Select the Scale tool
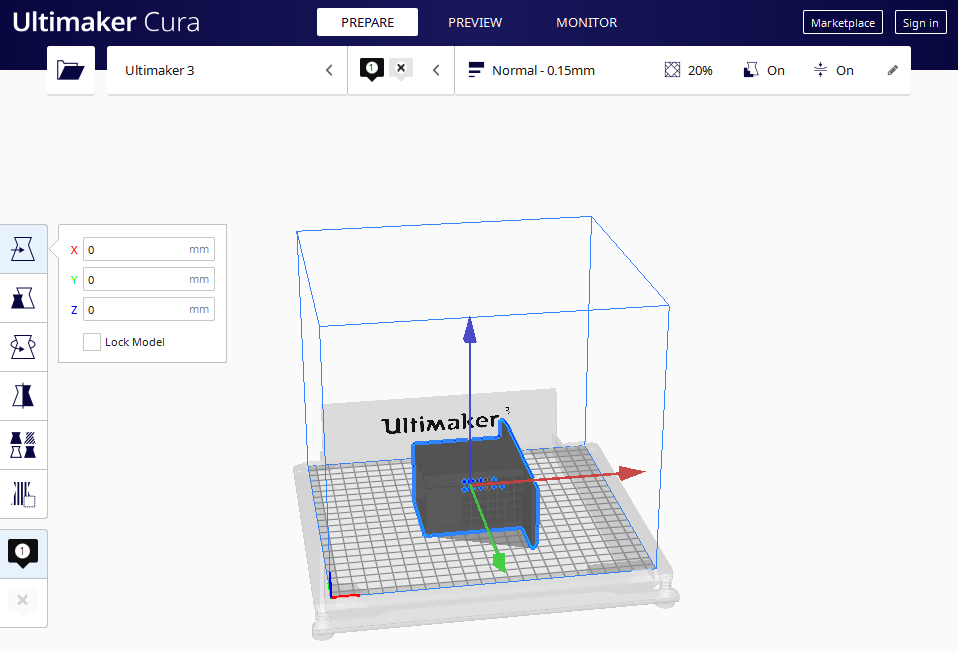The image size is (958, 652). tap(23, 298)
